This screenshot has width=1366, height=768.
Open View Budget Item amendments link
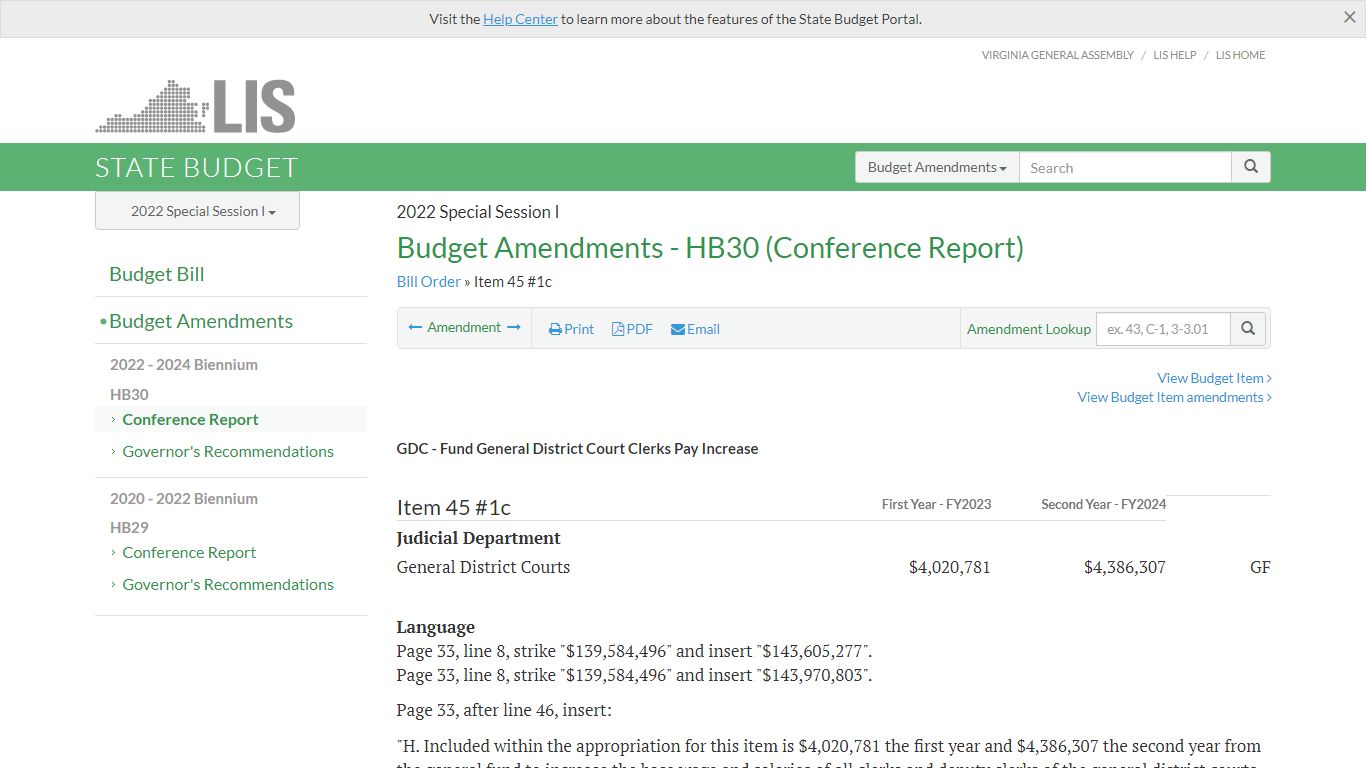pyautogui.click(x=1174, y=397)
